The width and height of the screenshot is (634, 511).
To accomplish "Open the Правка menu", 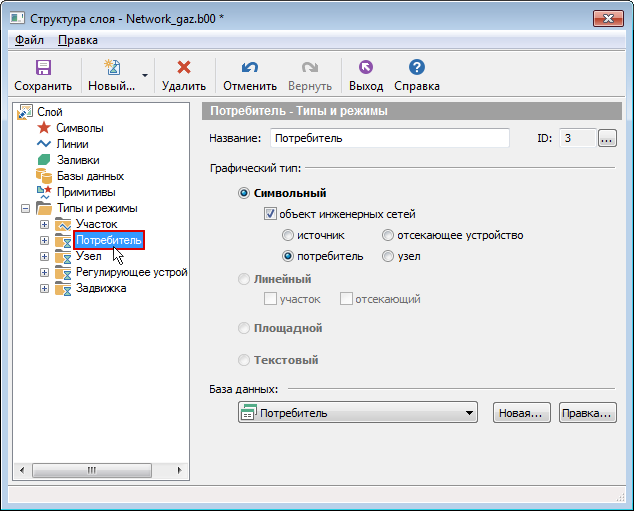I will coord(78,40).
